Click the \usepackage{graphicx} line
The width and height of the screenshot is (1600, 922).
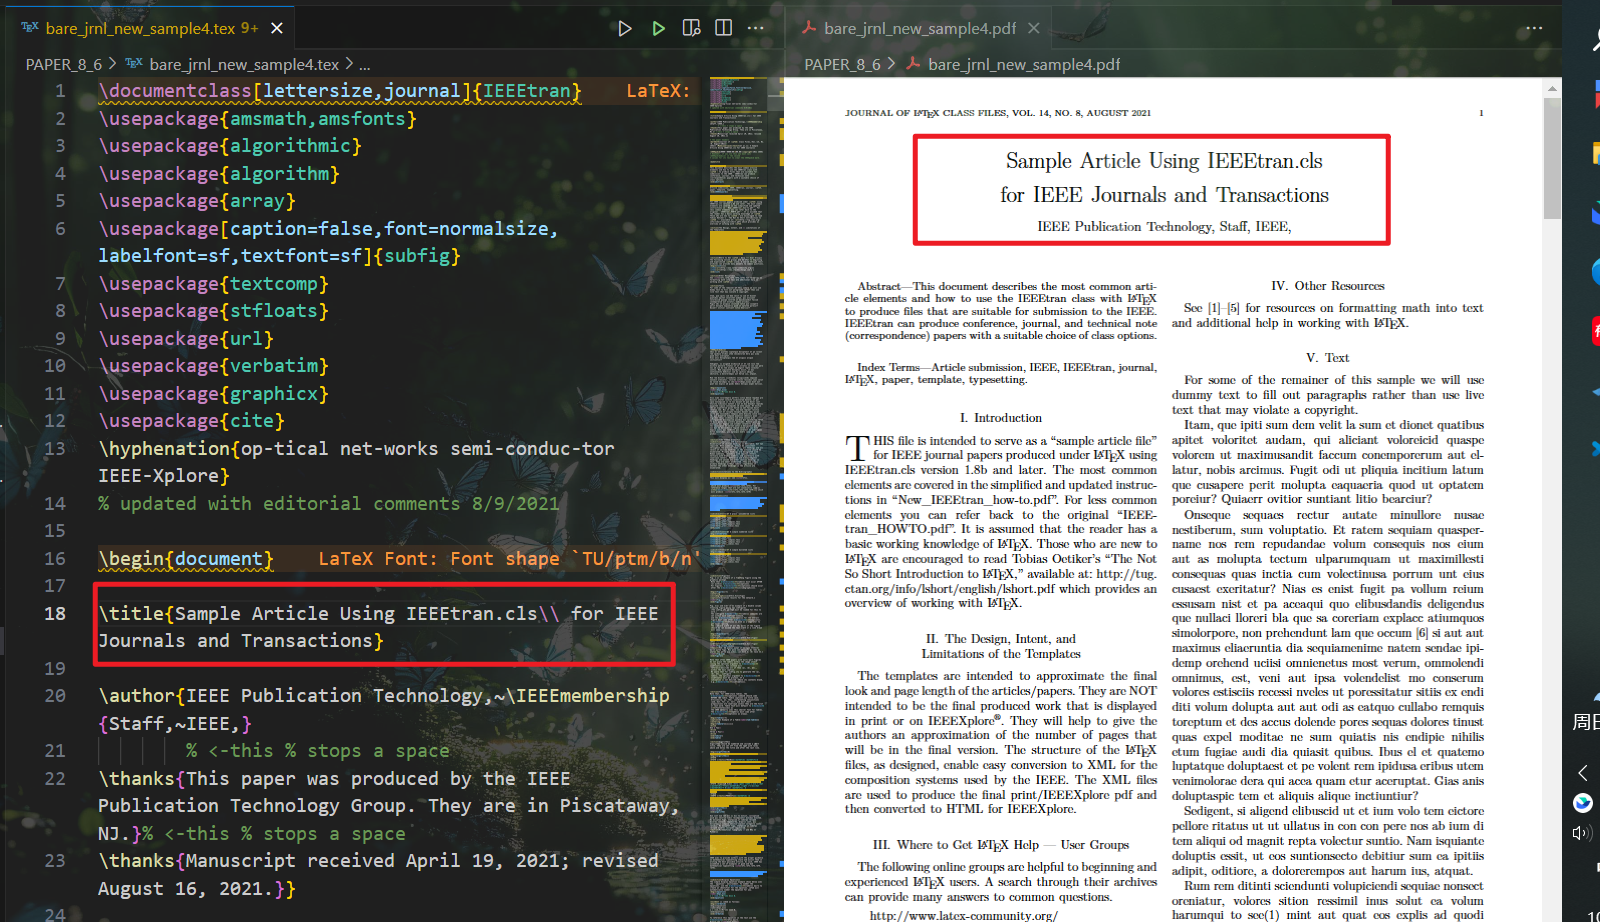point(213,394)
